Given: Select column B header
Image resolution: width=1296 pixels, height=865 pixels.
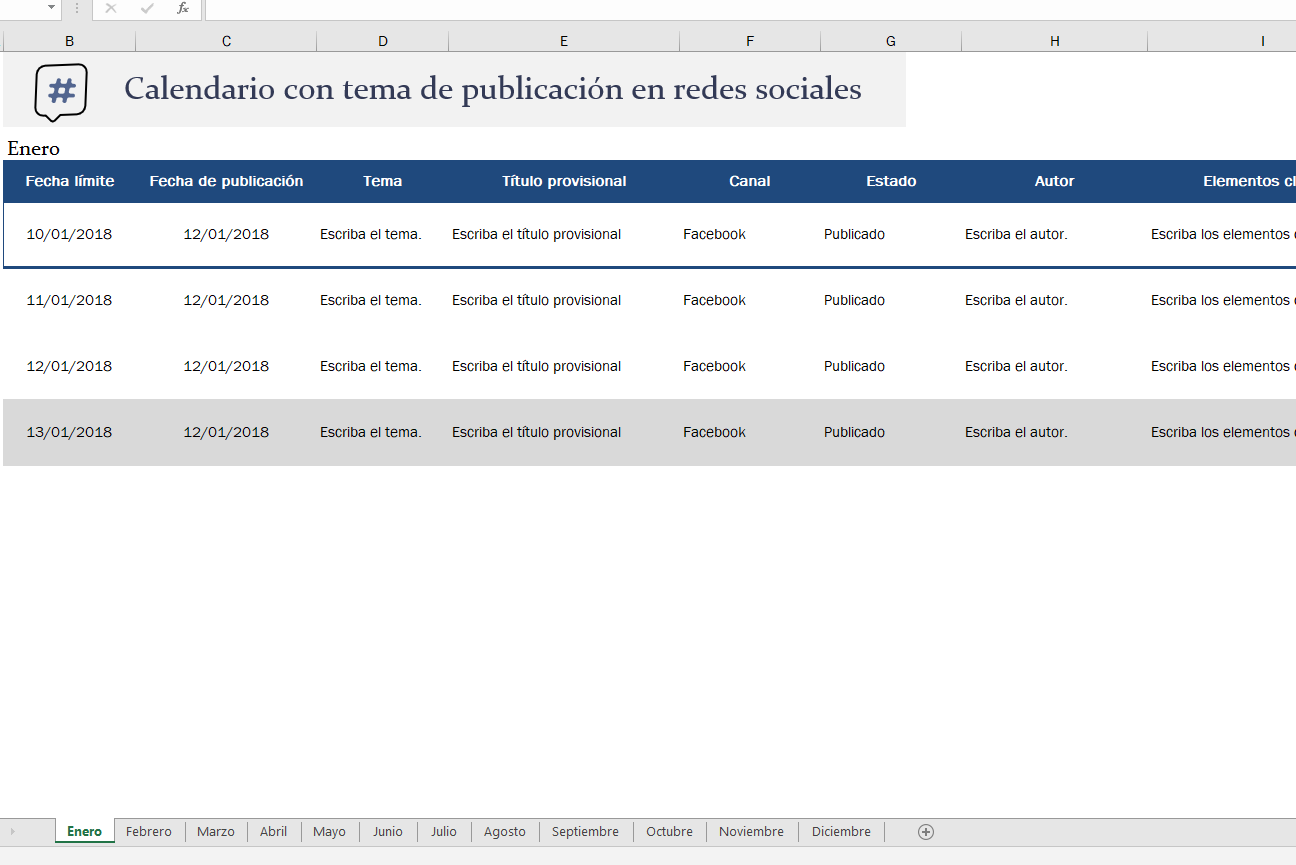Looking at the screenshot, I should (69, 40).
